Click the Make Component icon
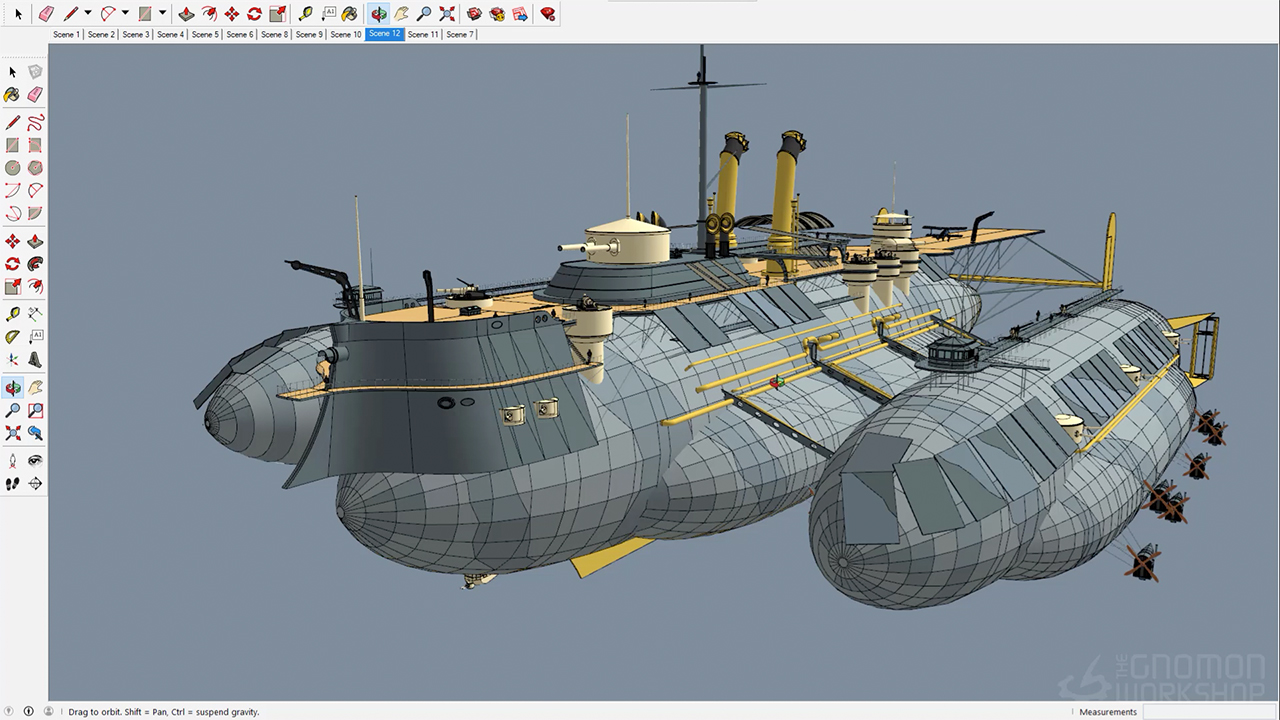1280x720 pixels. pos(35,72)
